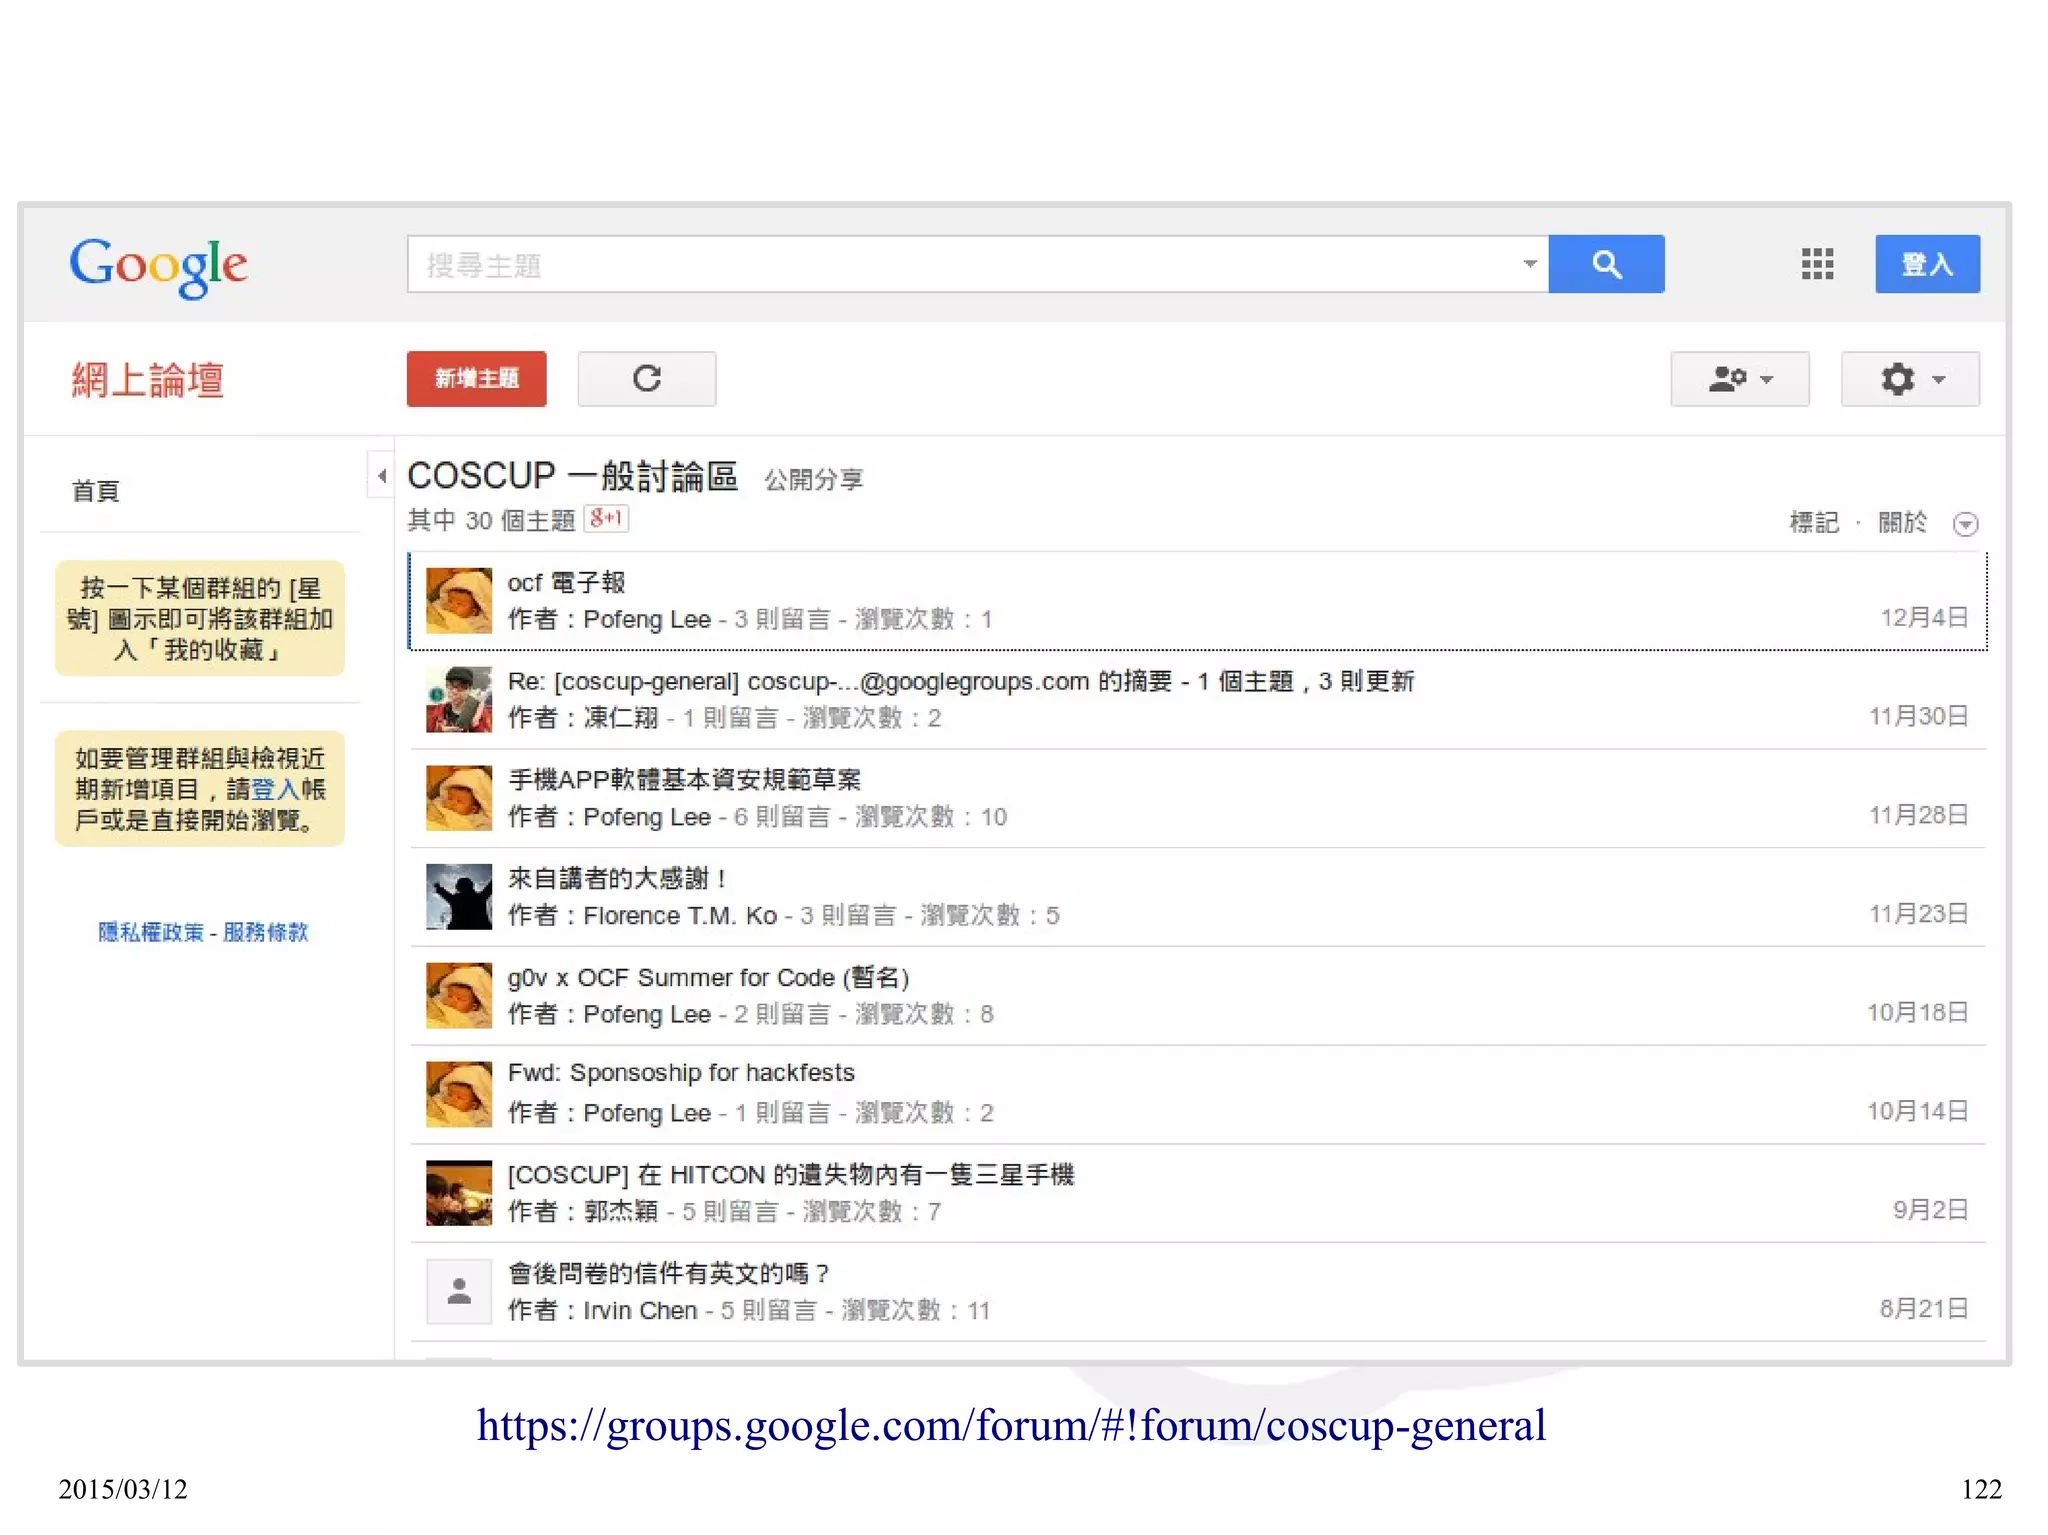This screenshot has height=1535, width=2048.
Task: Open the Google apps grid icon
Action: [1817, 264]
